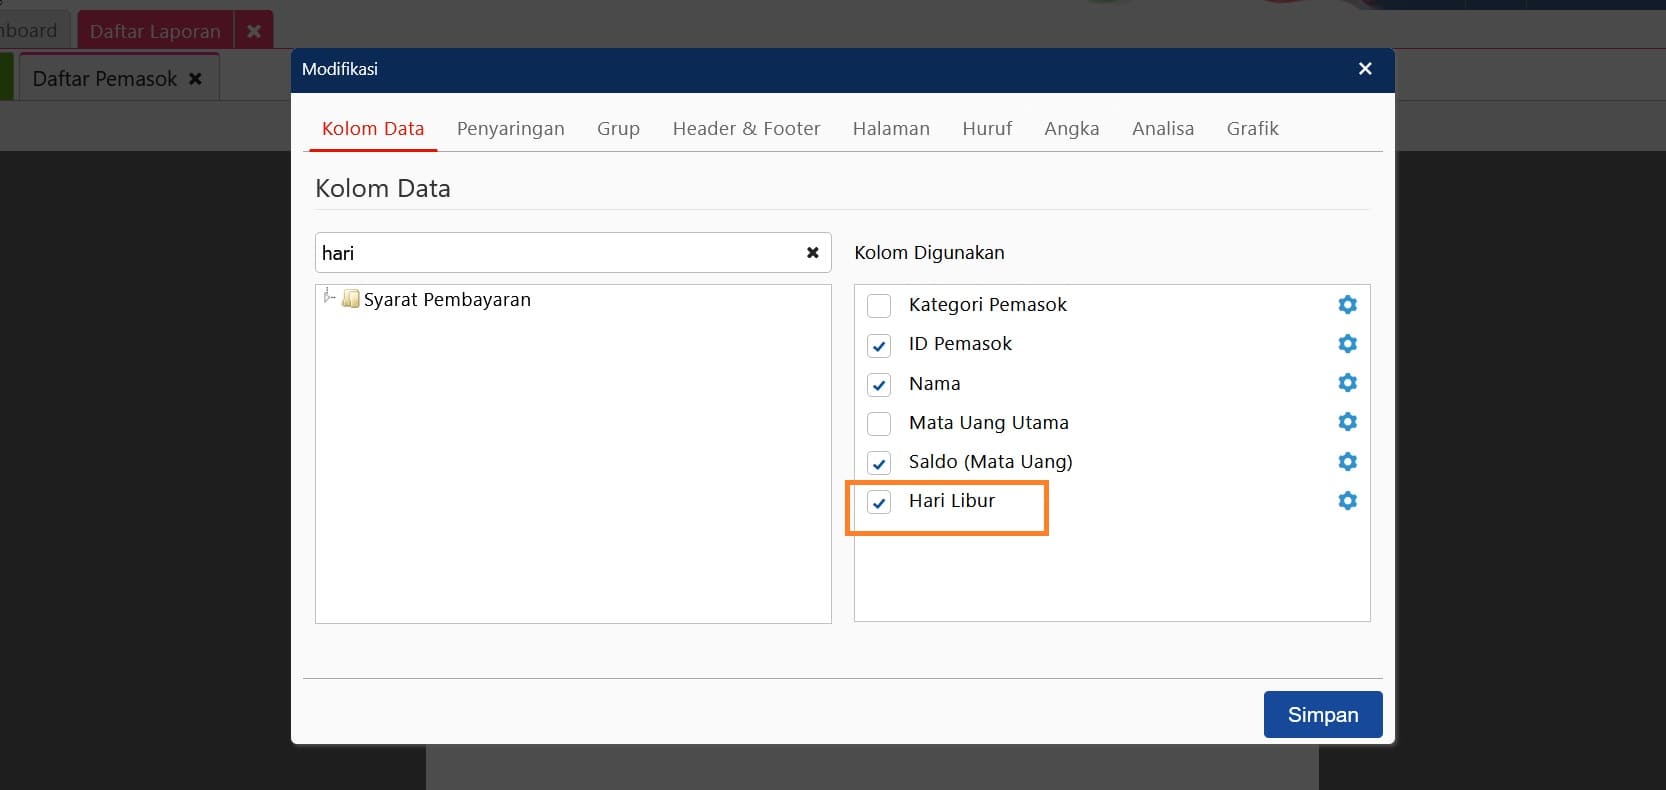The width and height of the screenshot is (1666, 790).
Task: Open Mata Uang Utama column settings gear
Action: pos(1347,422)
